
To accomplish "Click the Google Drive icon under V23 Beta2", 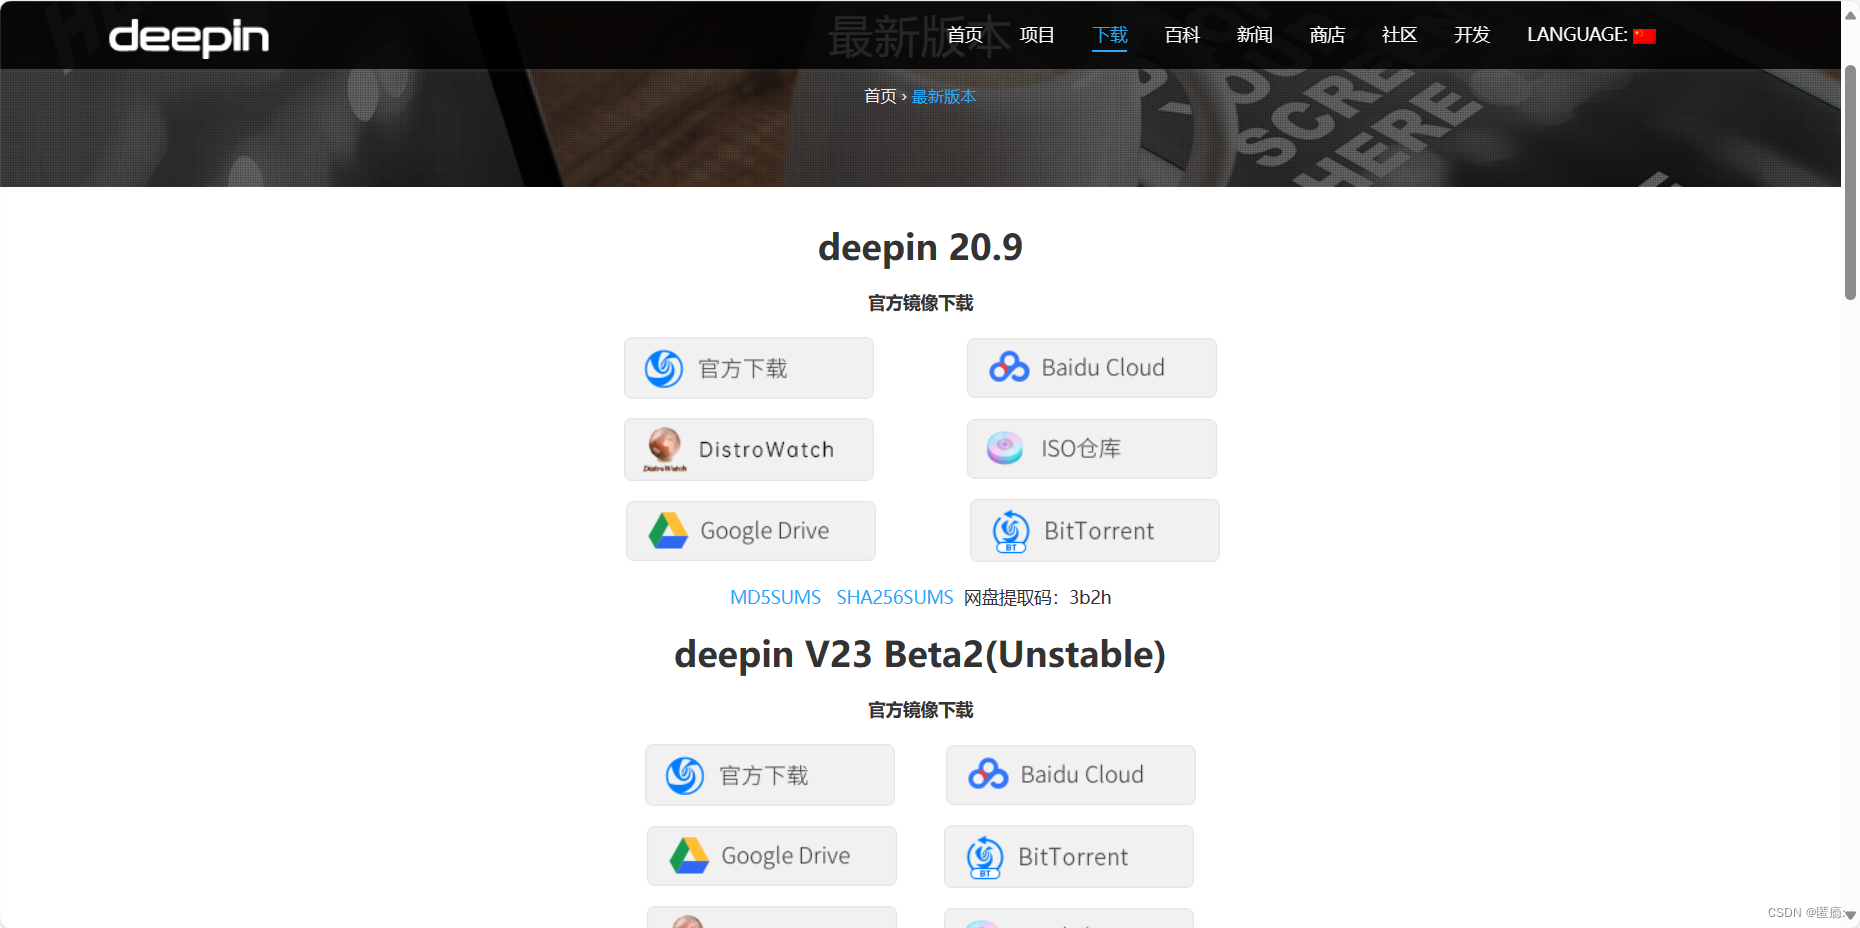I will click(x=689, y=856).
